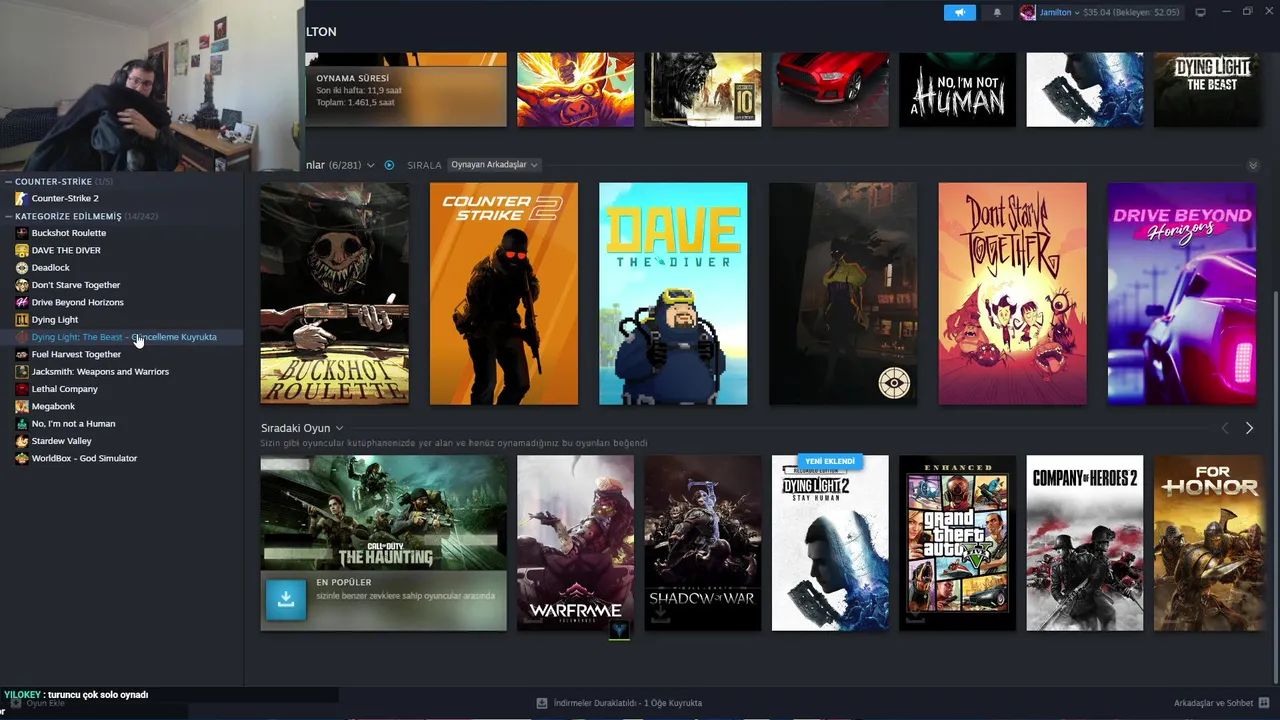This screenshot has width=1280, height=720.
Task: Click the No, I'm not a Human sidebar icon
Action: coord(22,423)
